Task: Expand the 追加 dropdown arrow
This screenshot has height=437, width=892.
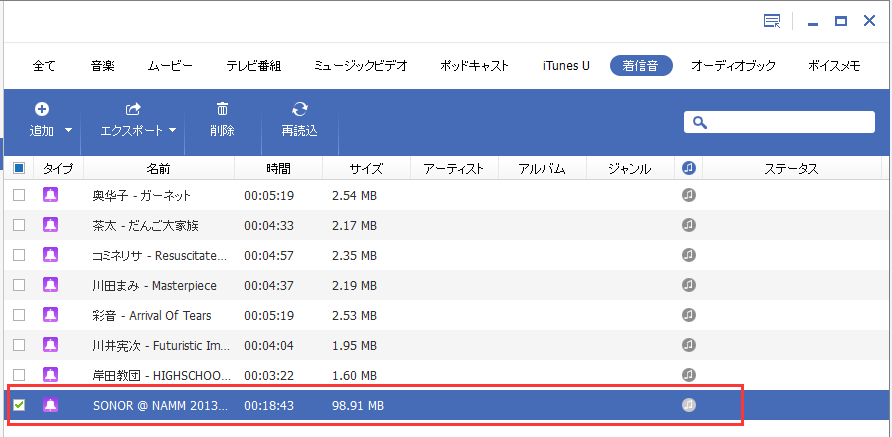Action: [68, 130]
